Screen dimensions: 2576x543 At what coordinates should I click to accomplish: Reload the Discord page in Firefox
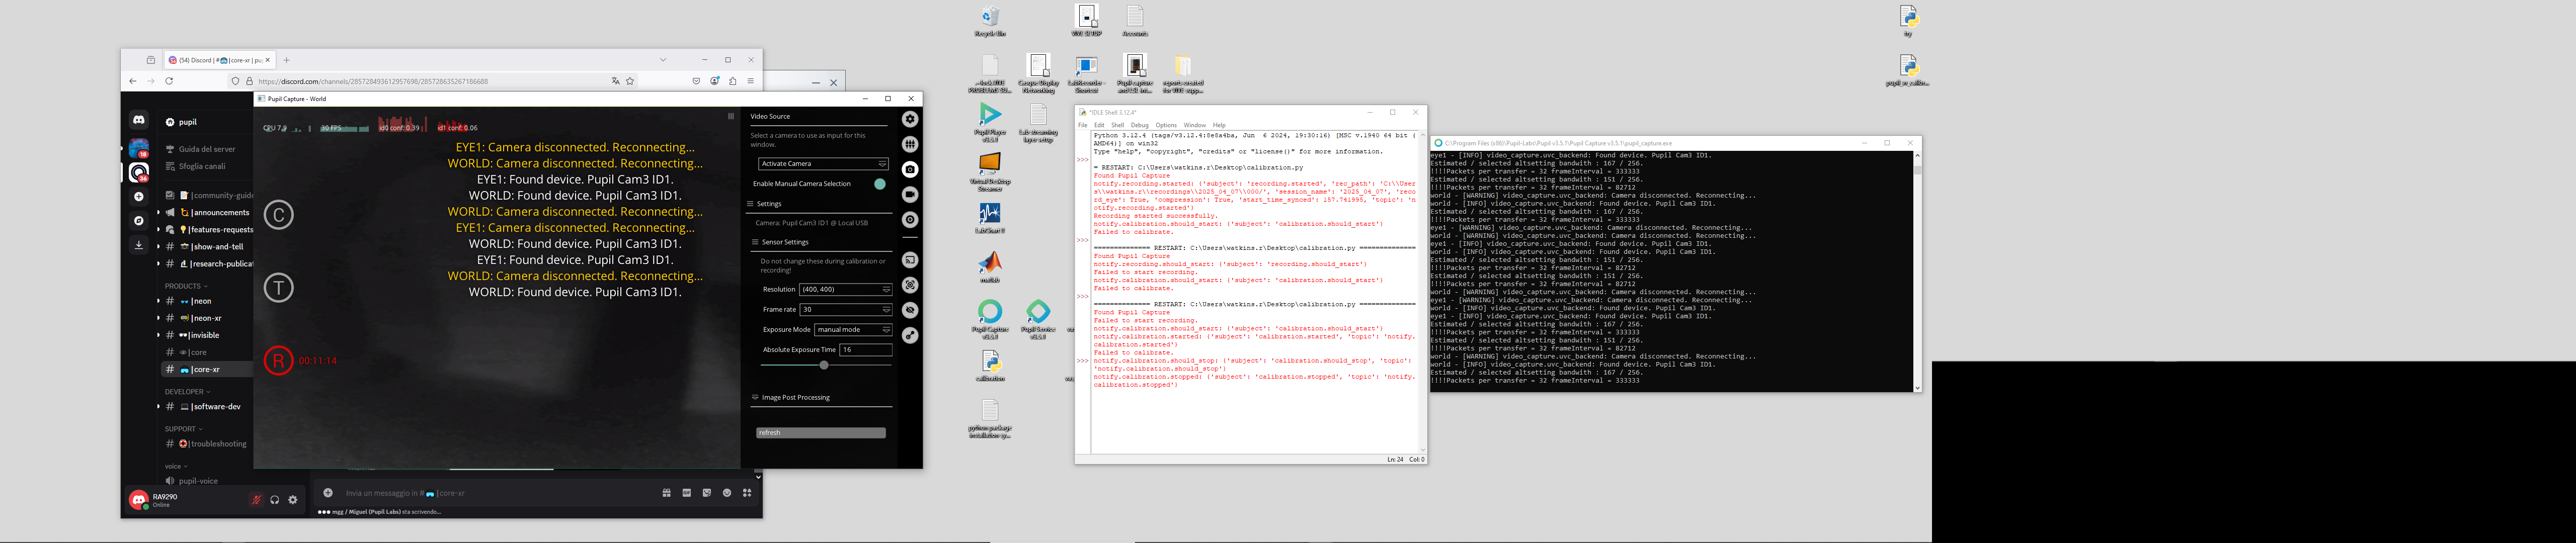tap(169, 81)
